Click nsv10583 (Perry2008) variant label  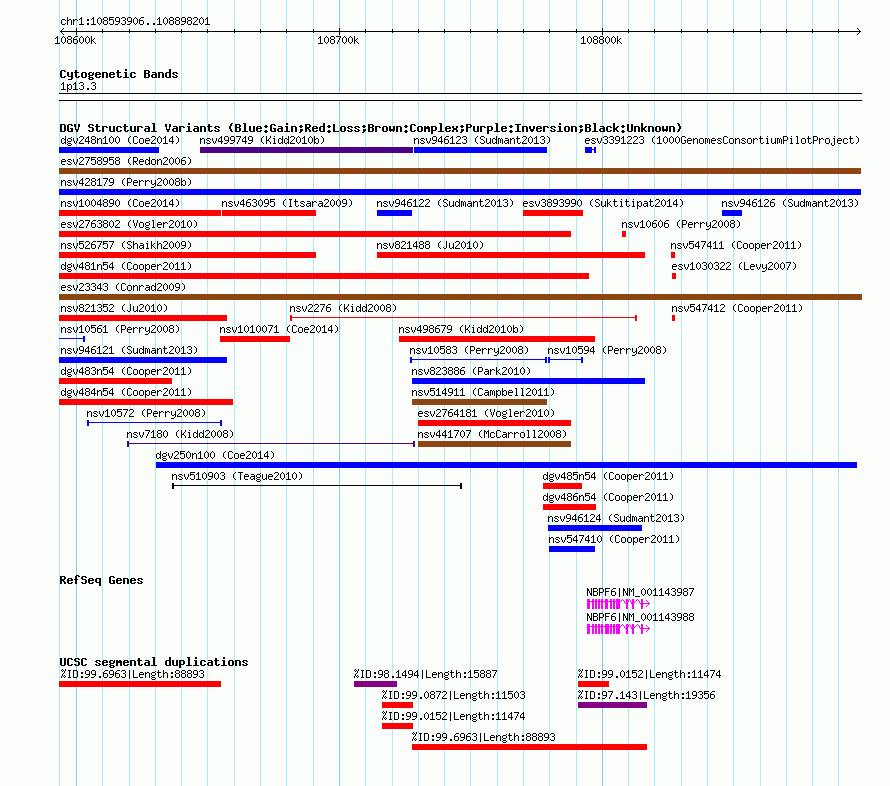pyautogui.click(x=469, y=350)
